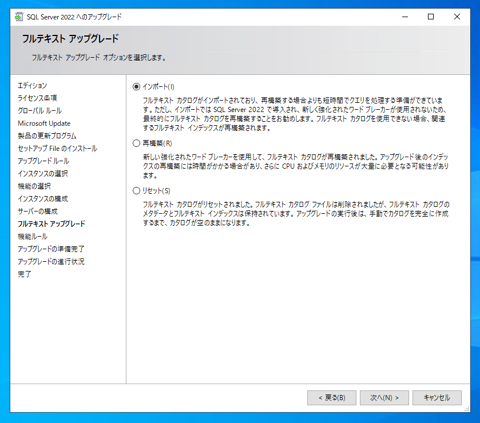Viewport: 480px width, 423px height.
Task: Click the window title SQL Server 2022 へのアップグレード
Action: coord(74,17)
